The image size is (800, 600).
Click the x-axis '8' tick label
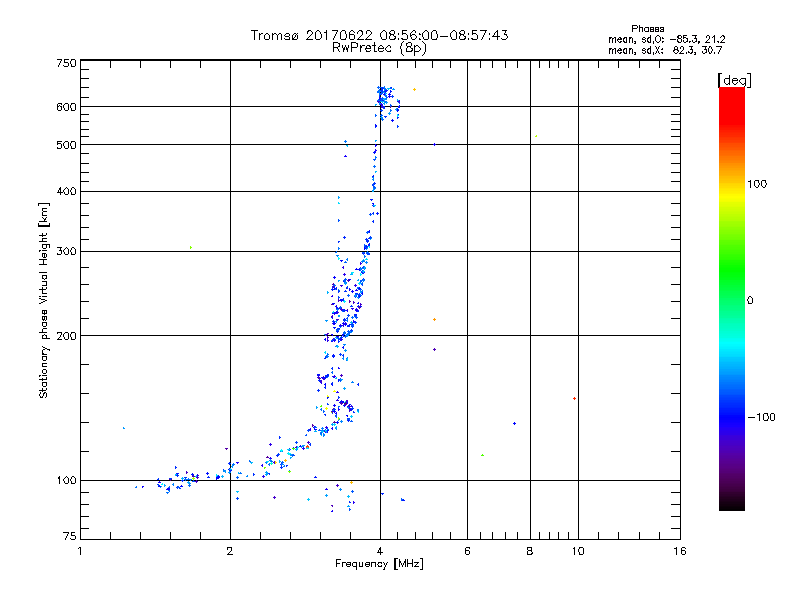click(x=530, y=551)
